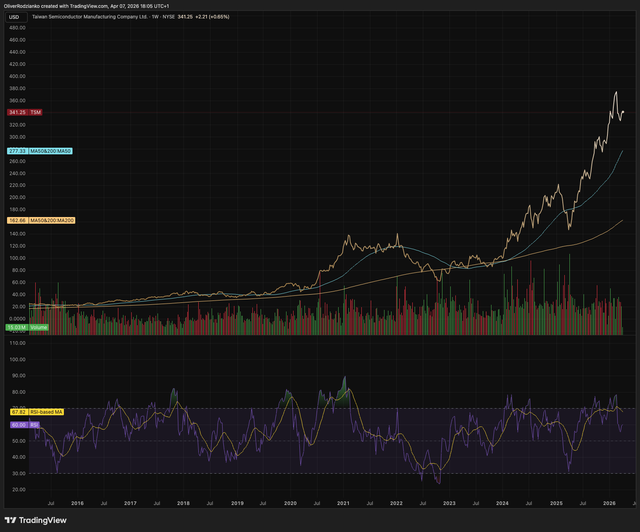Click the 50.00 RSI axis value
Screen dimensions: 640x532
pos(19,441)
